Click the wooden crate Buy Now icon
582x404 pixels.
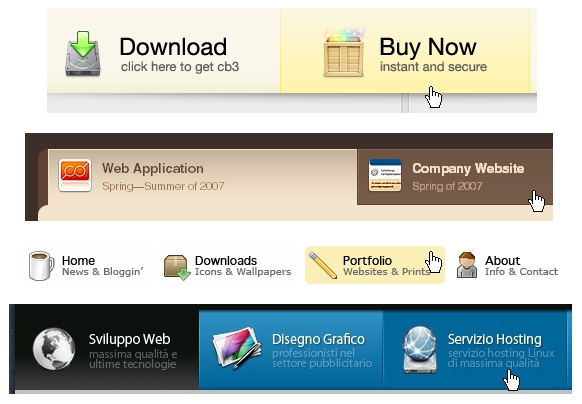click(x=343, y=53)
